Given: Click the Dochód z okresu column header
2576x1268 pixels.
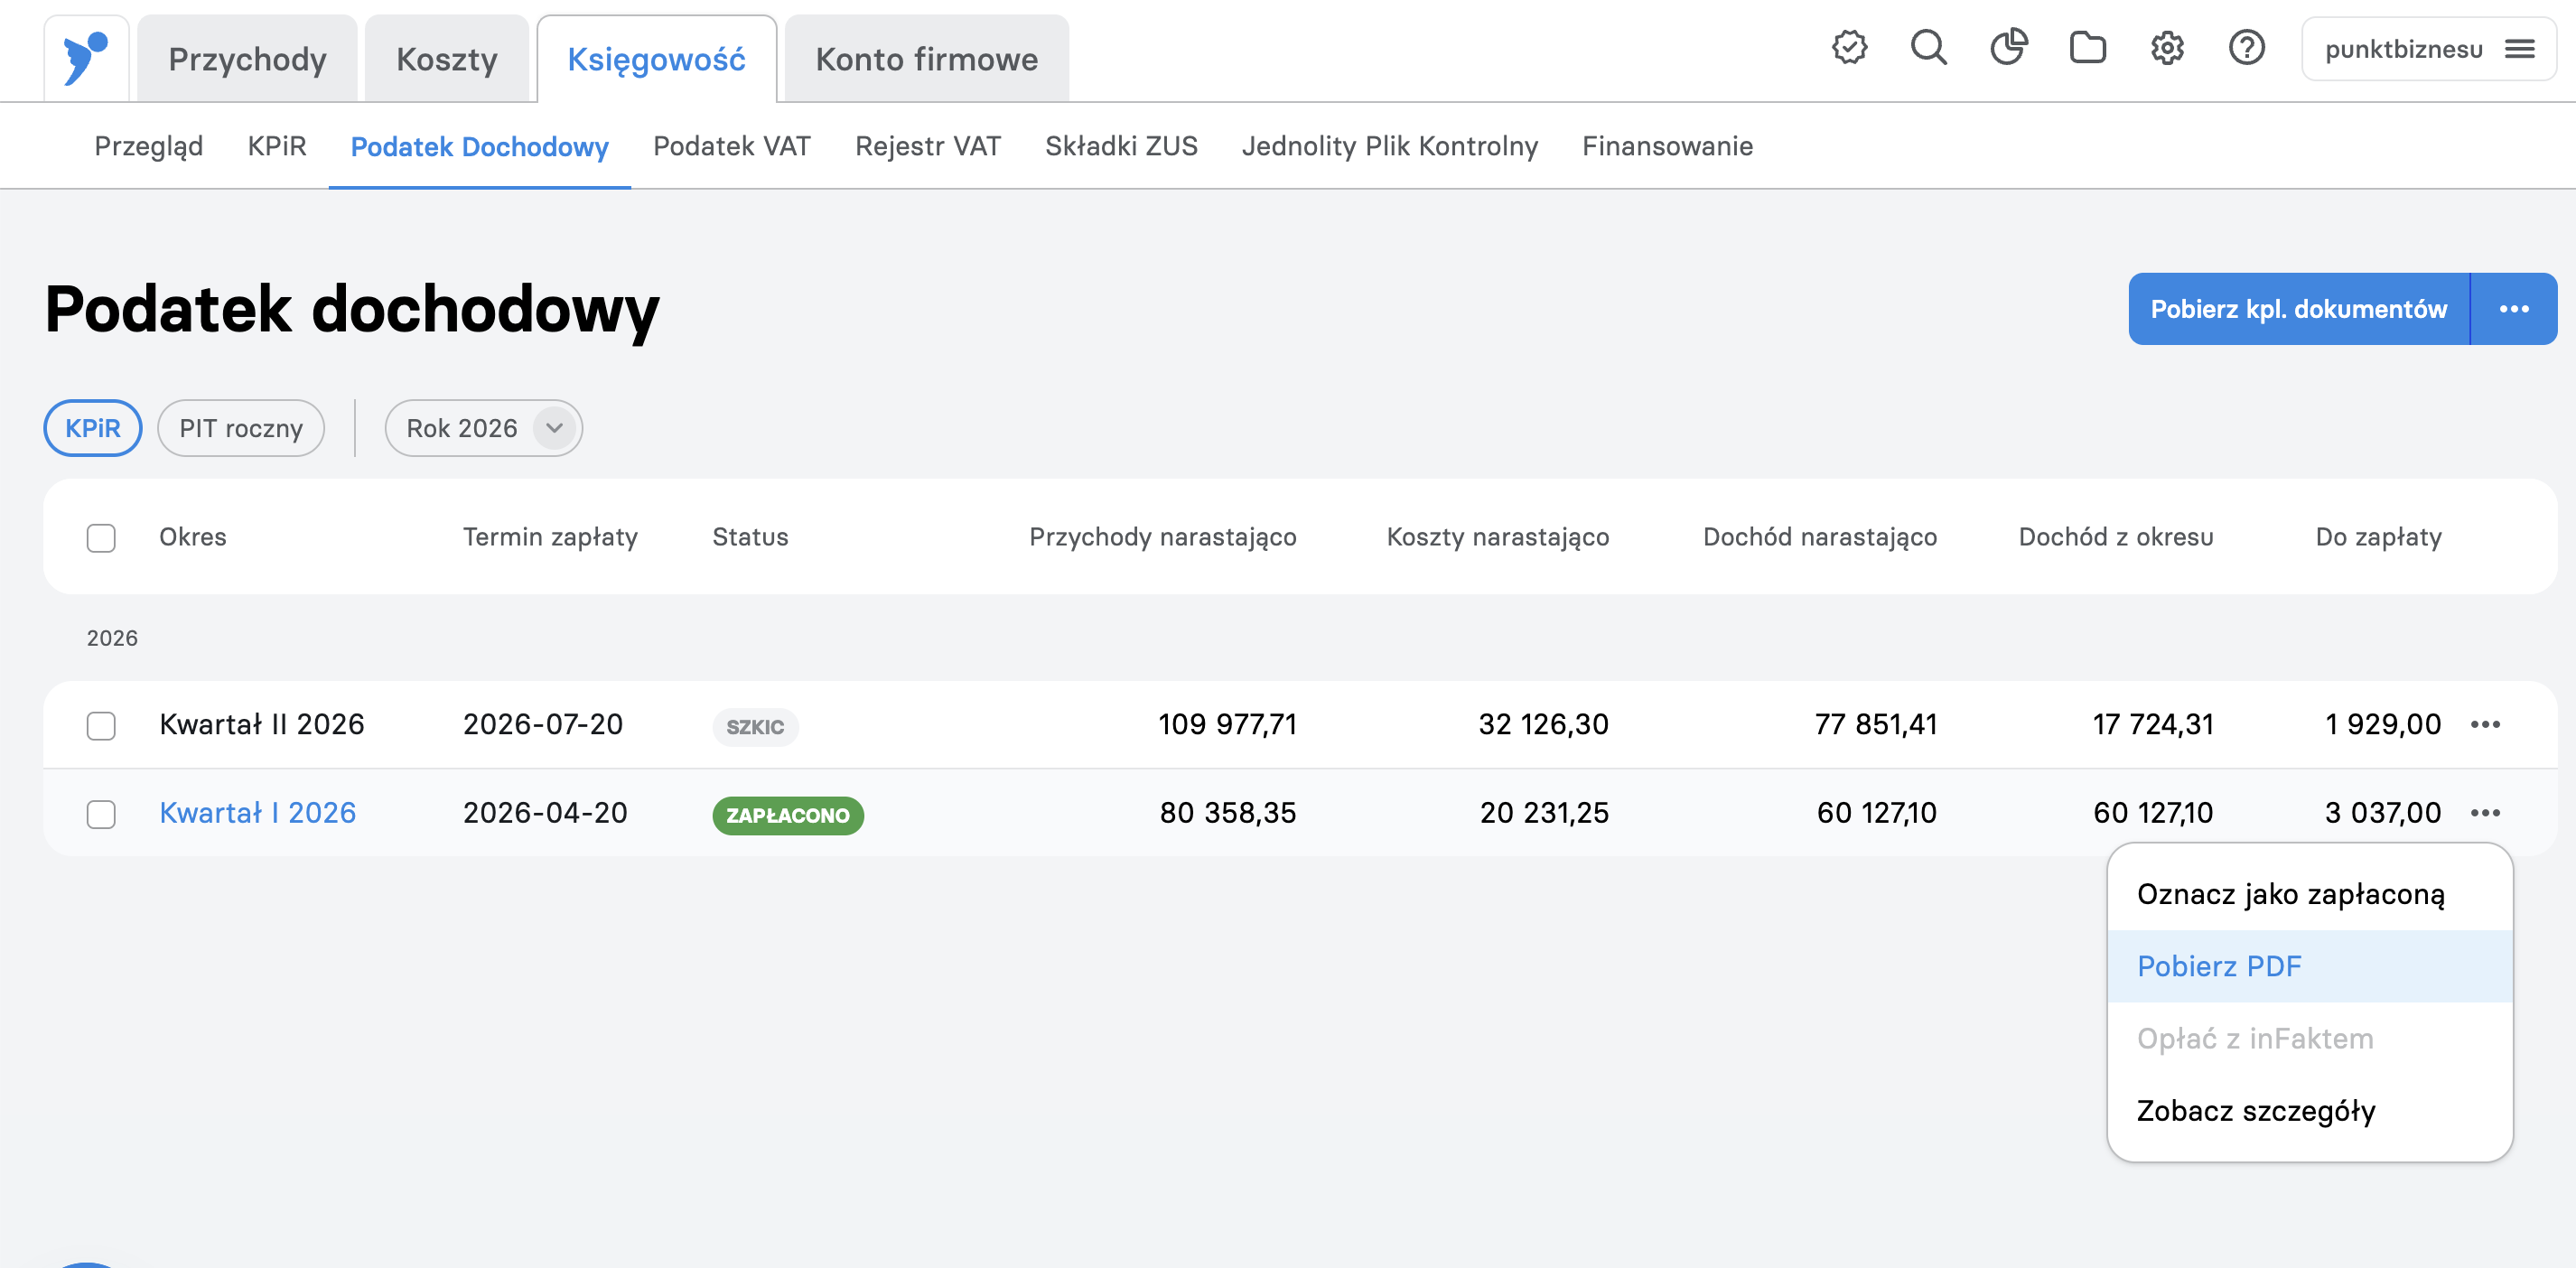Looking at the screenshot, I should click(x=2116, y=537).
